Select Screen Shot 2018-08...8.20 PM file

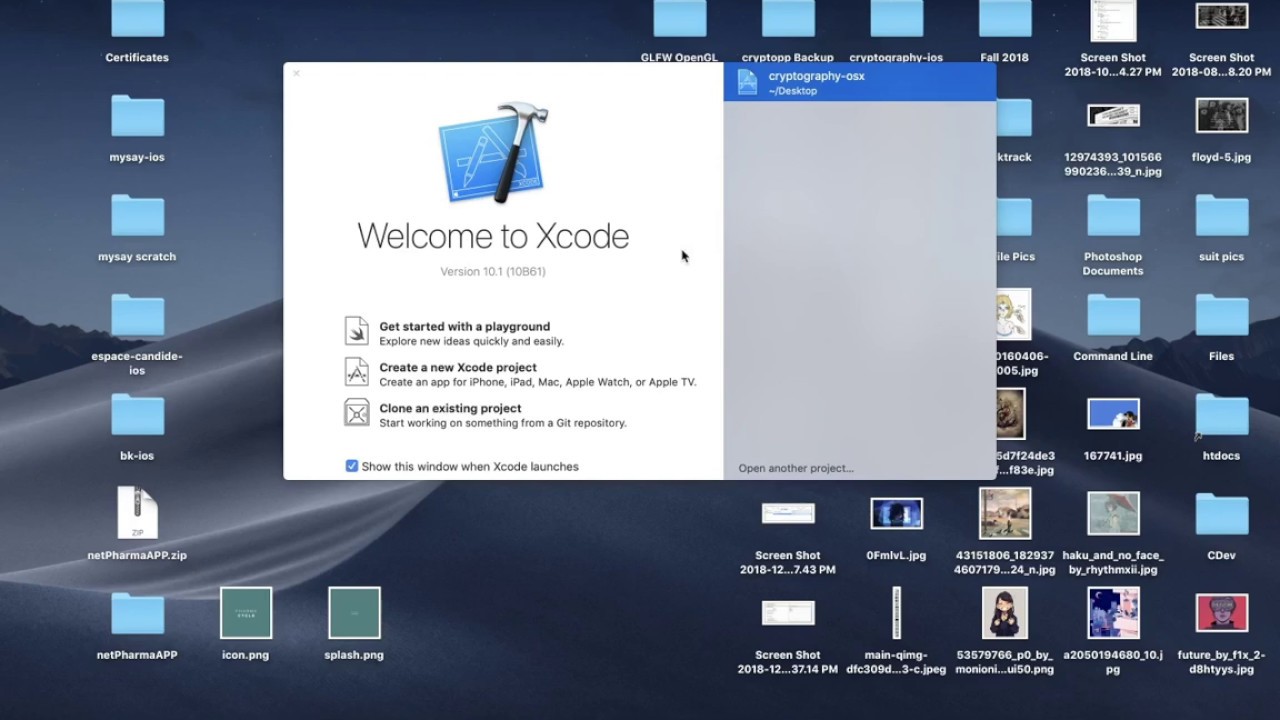coord(1222,16)
